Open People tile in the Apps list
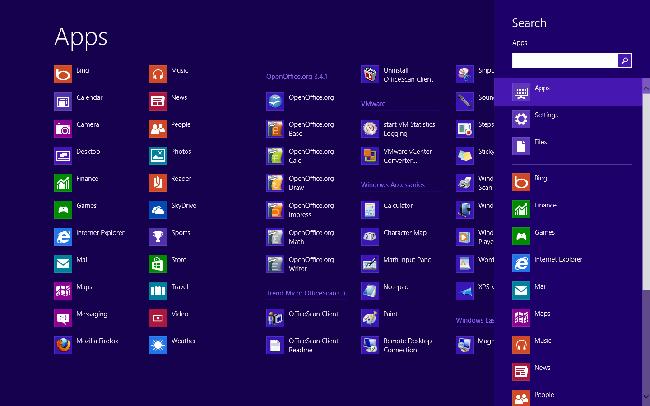Image resolution: width=650 pixels, height=406 pixels. coord(158,129)
